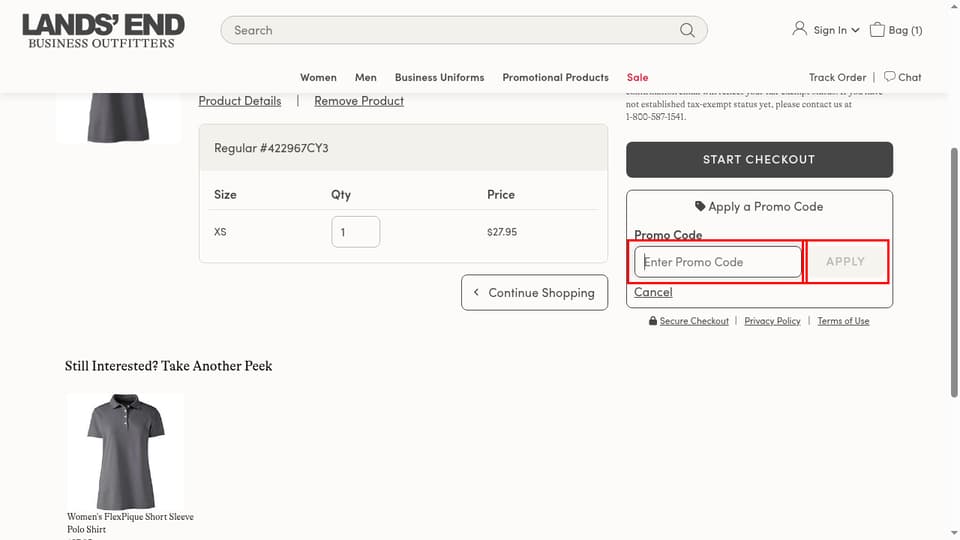Click the Continue Shopping button
This screenshot has width=960, height=540.
(534, 293)
